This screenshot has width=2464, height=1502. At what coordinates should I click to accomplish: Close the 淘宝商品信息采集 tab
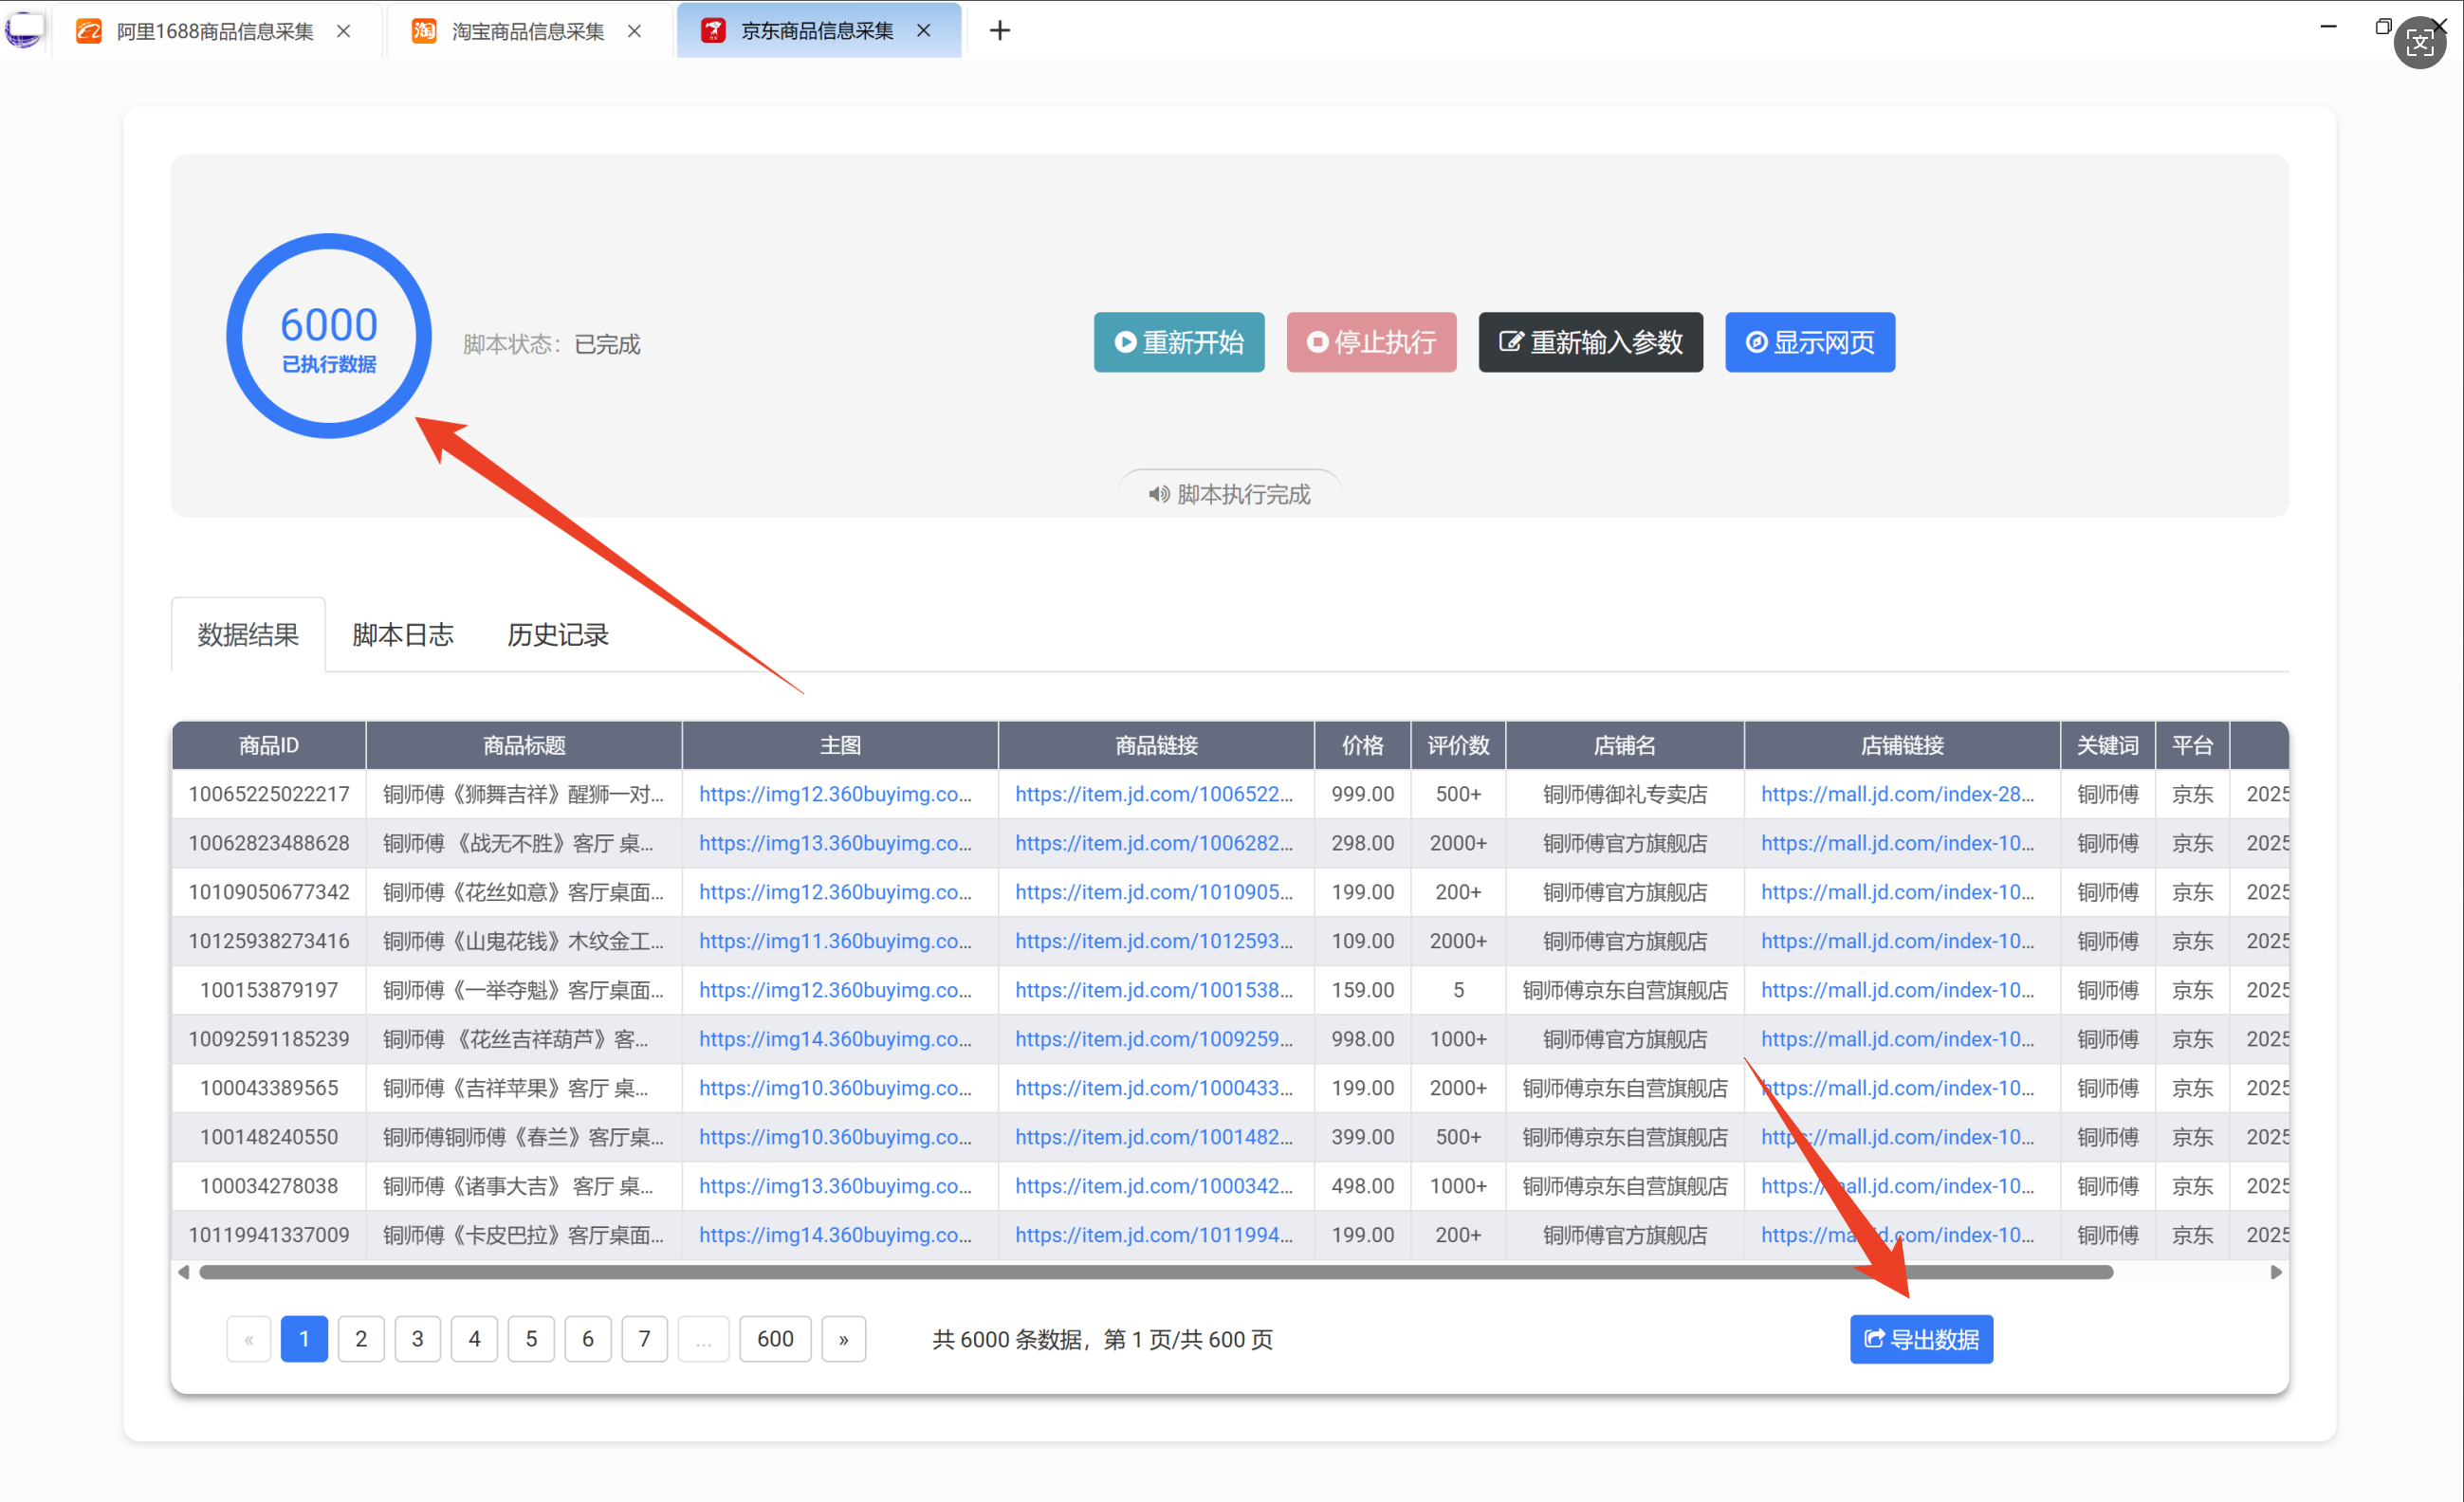pyautogui.click(x=634, y=31)
